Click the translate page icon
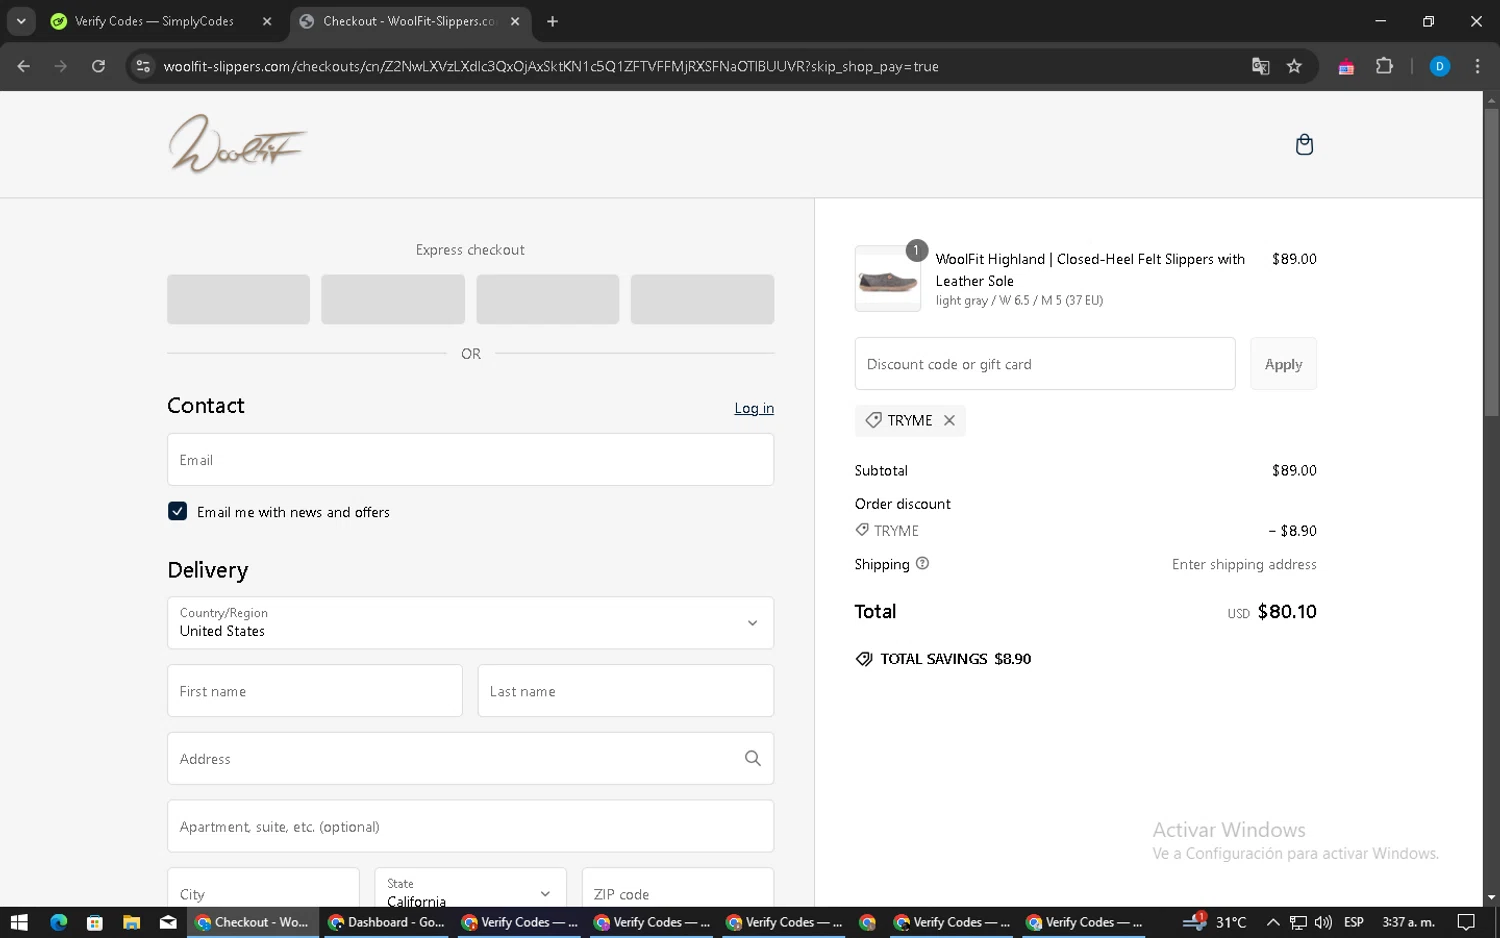This screenshot has width=1500, height=938. (x=1260, y=66)
